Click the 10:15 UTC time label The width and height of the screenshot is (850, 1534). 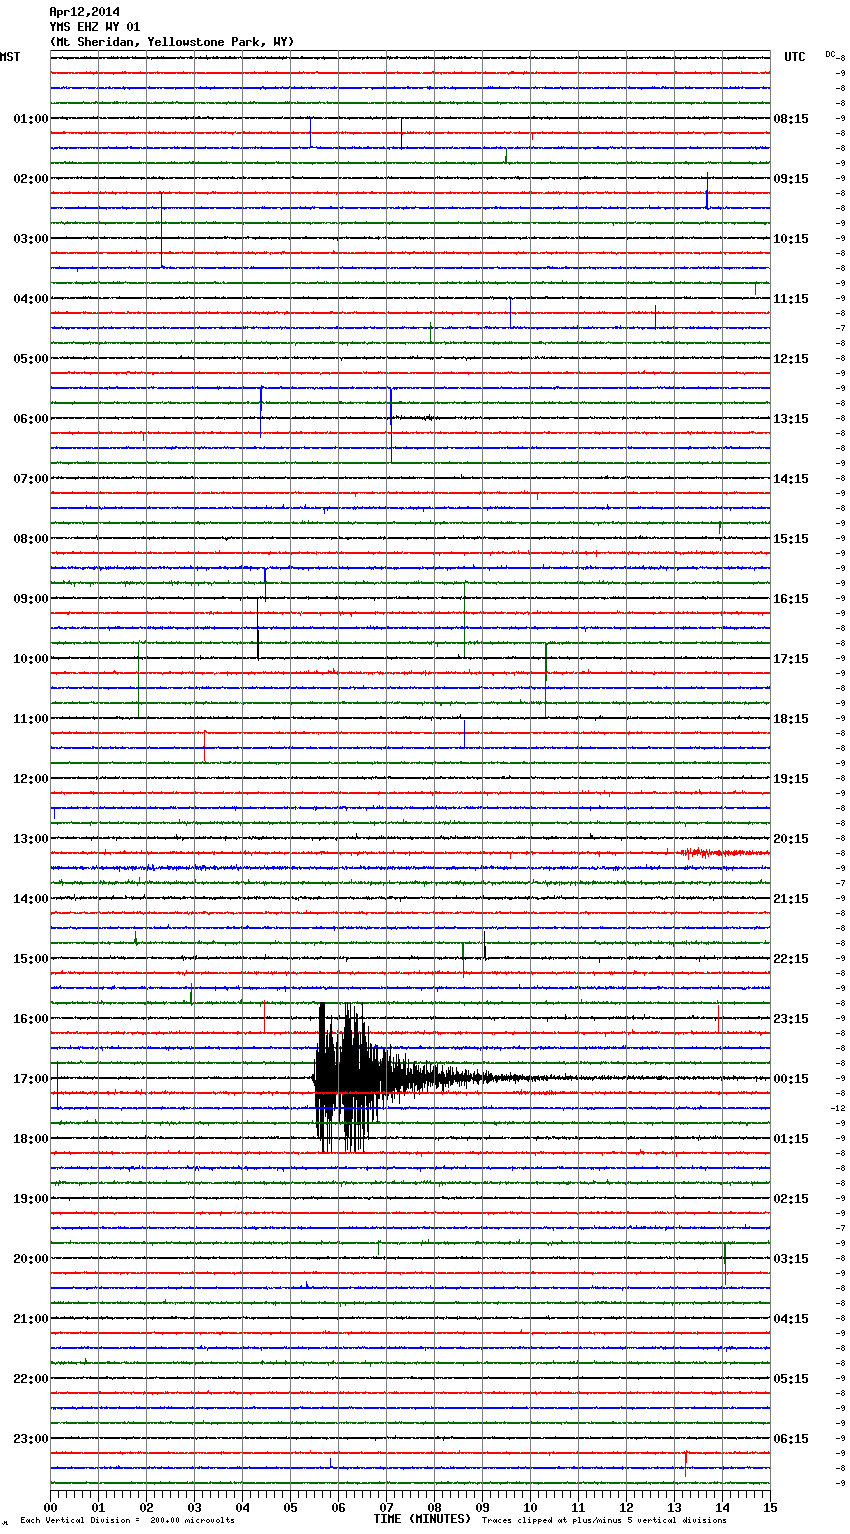tap(791, 239)
